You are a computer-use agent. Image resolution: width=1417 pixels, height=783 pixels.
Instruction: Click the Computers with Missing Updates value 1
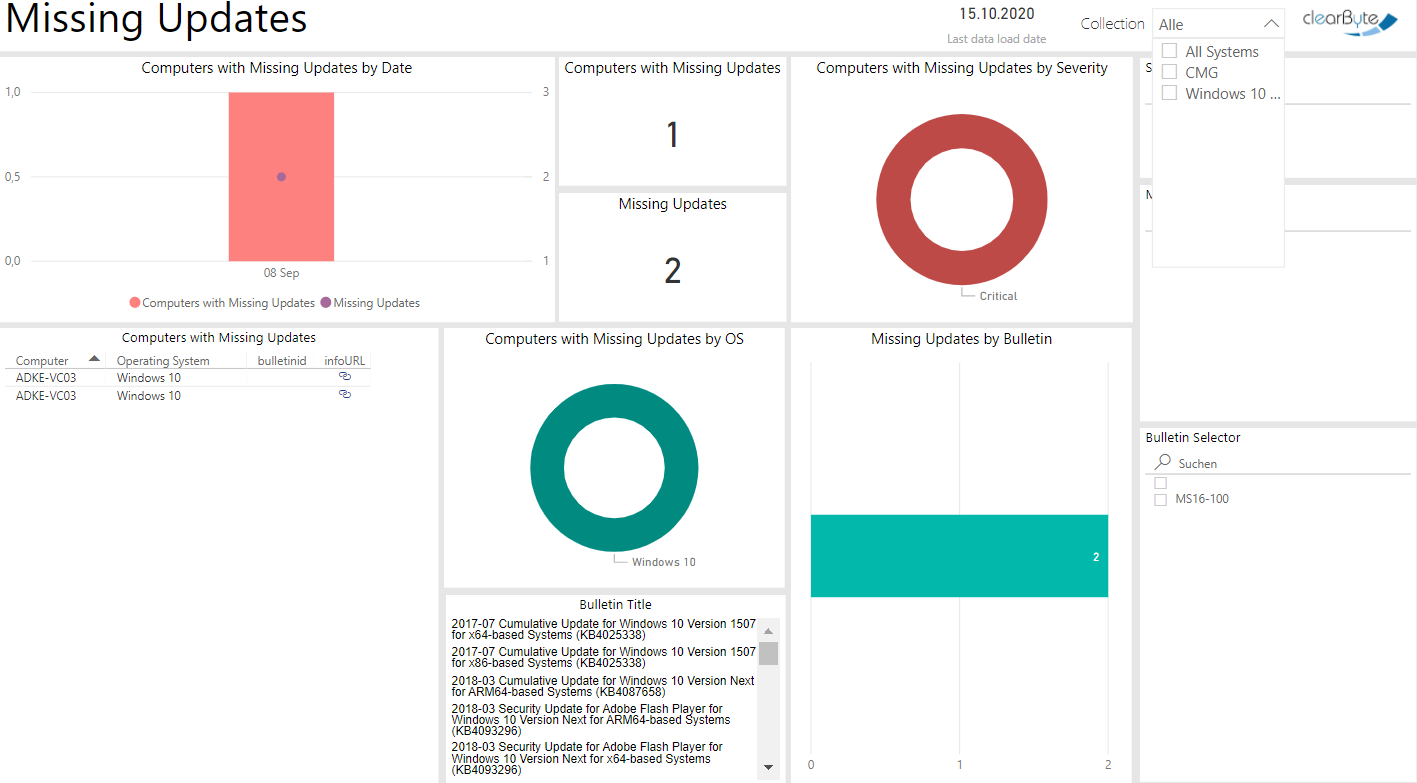(x=672, y=135)
